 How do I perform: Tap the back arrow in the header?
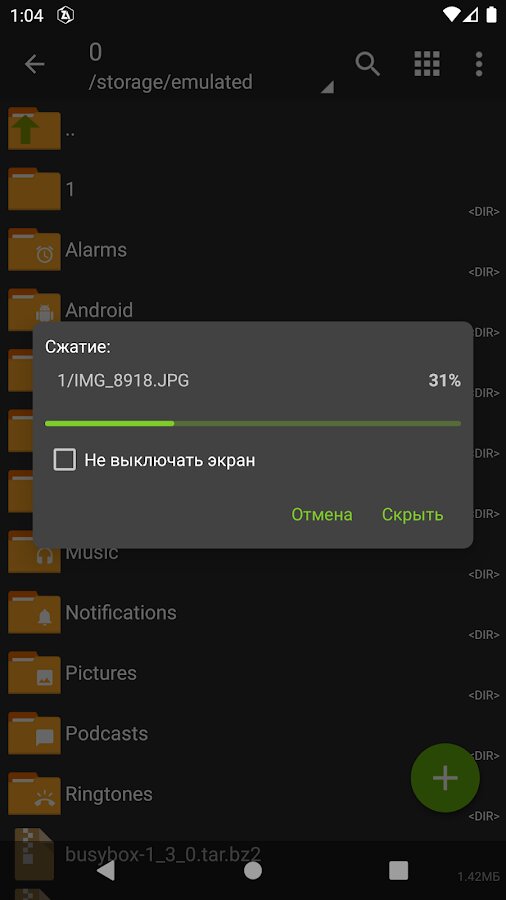34,64
